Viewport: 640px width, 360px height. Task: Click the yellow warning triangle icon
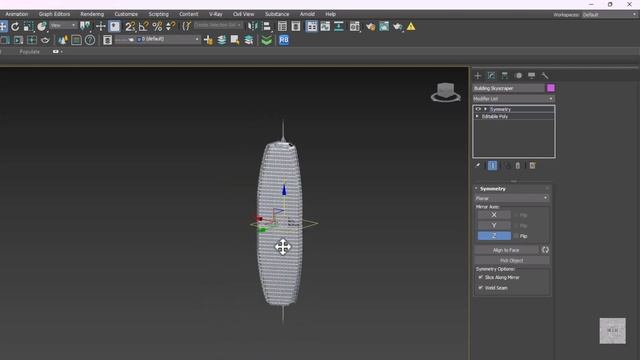(x=411, y=27)
